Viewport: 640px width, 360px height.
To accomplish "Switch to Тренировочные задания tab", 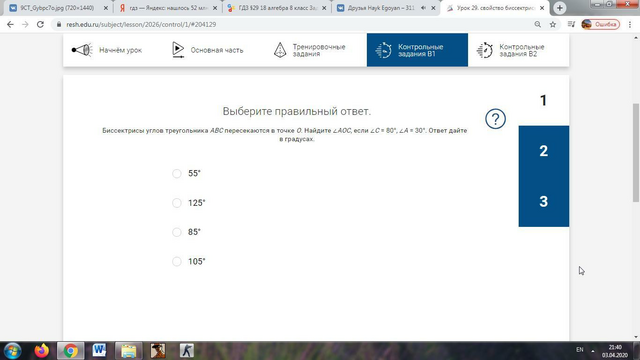I will coord(310,50).
